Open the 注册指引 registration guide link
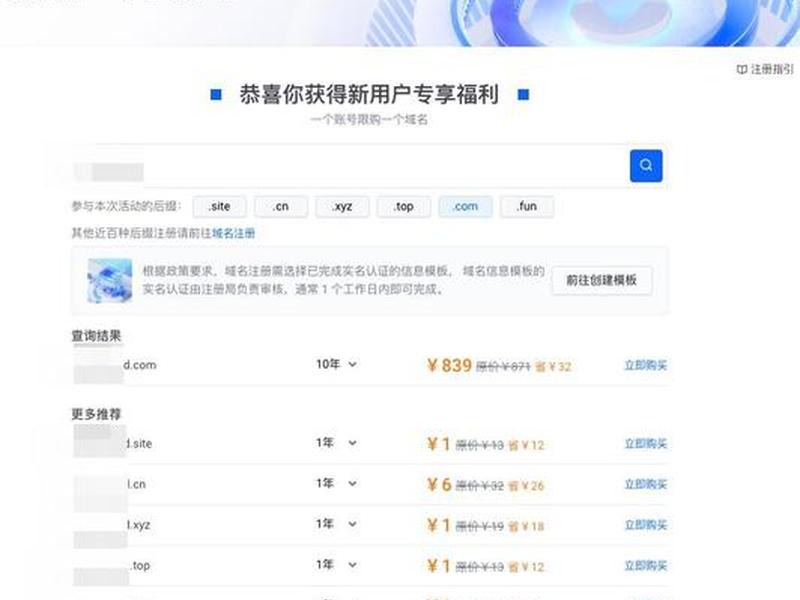Image resolution: width=800 pixels, height=600 pixels. pos(765,69)
